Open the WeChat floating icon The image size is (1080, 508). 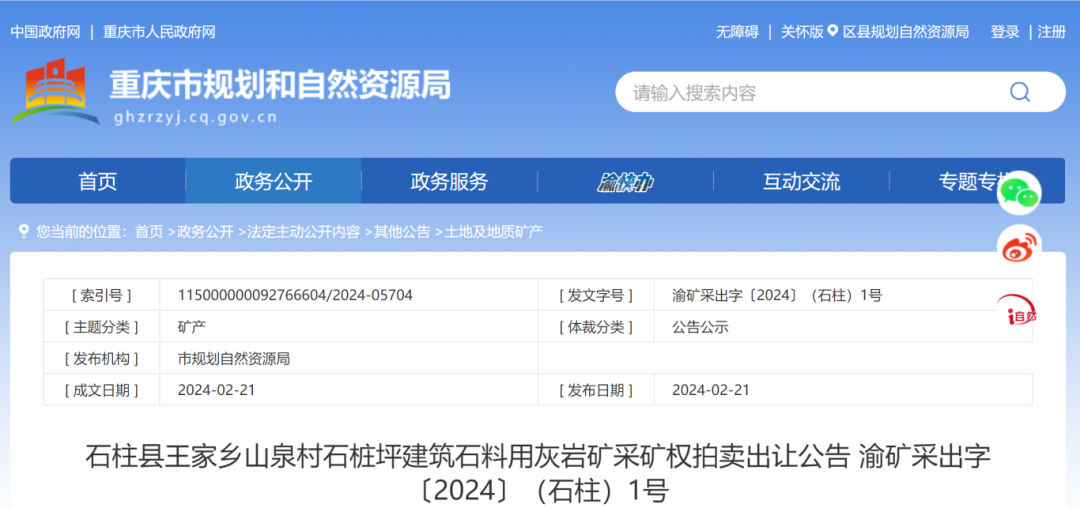(1020, 192)
